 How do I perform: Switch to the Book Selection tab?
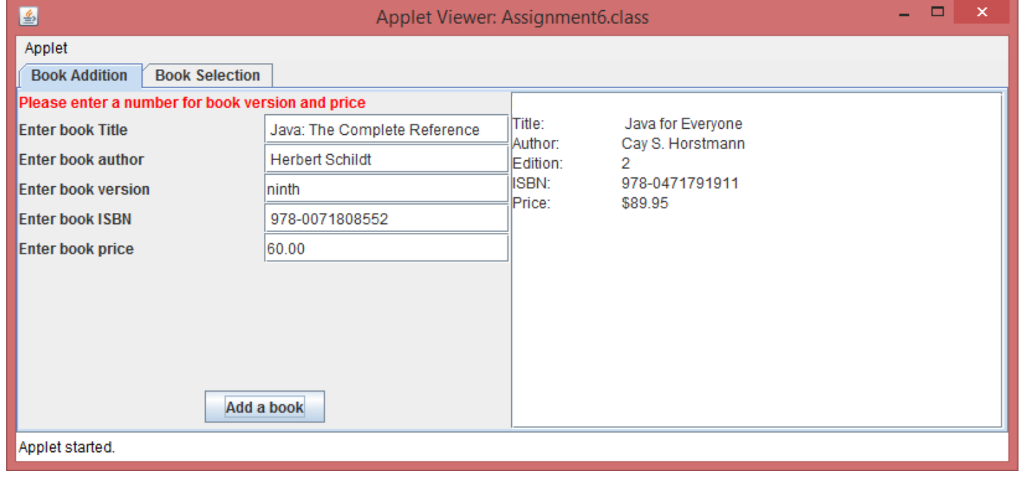[x=208, y=76]
